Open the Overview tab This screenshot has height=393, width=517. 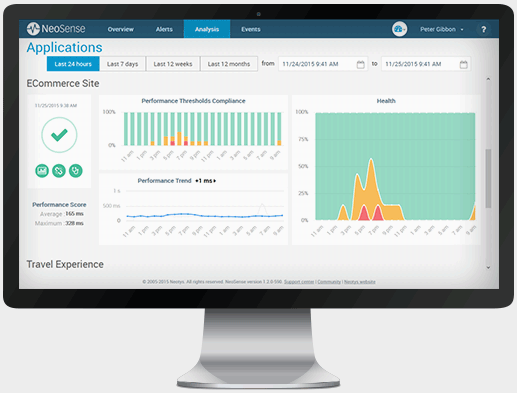tap(121, 29)
